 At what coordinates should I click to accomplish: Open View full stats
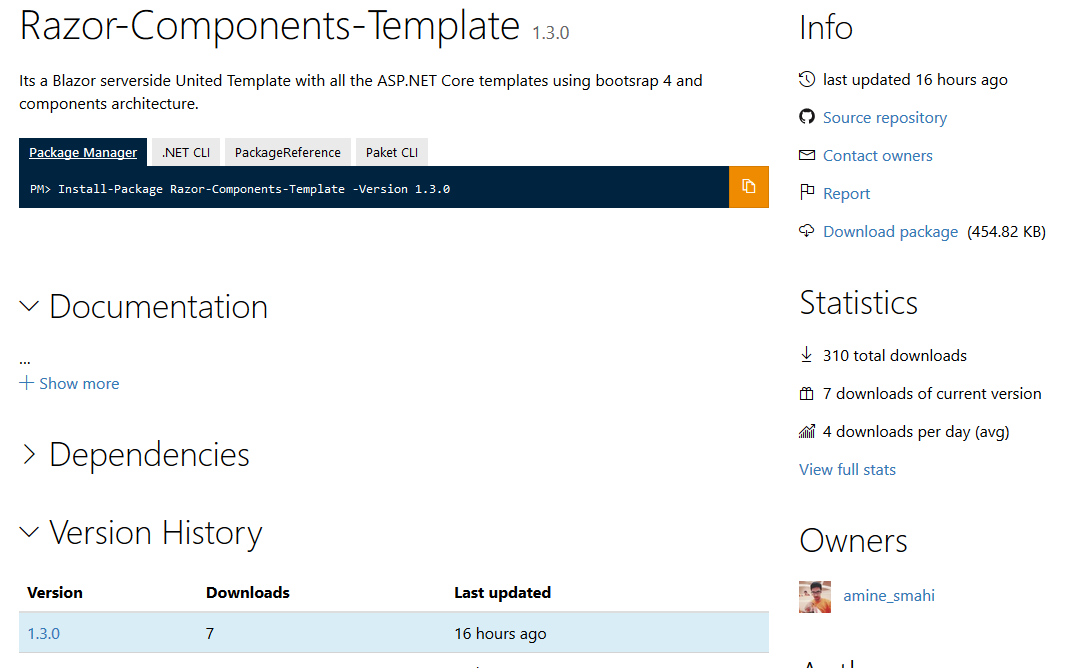coord(847,469)
